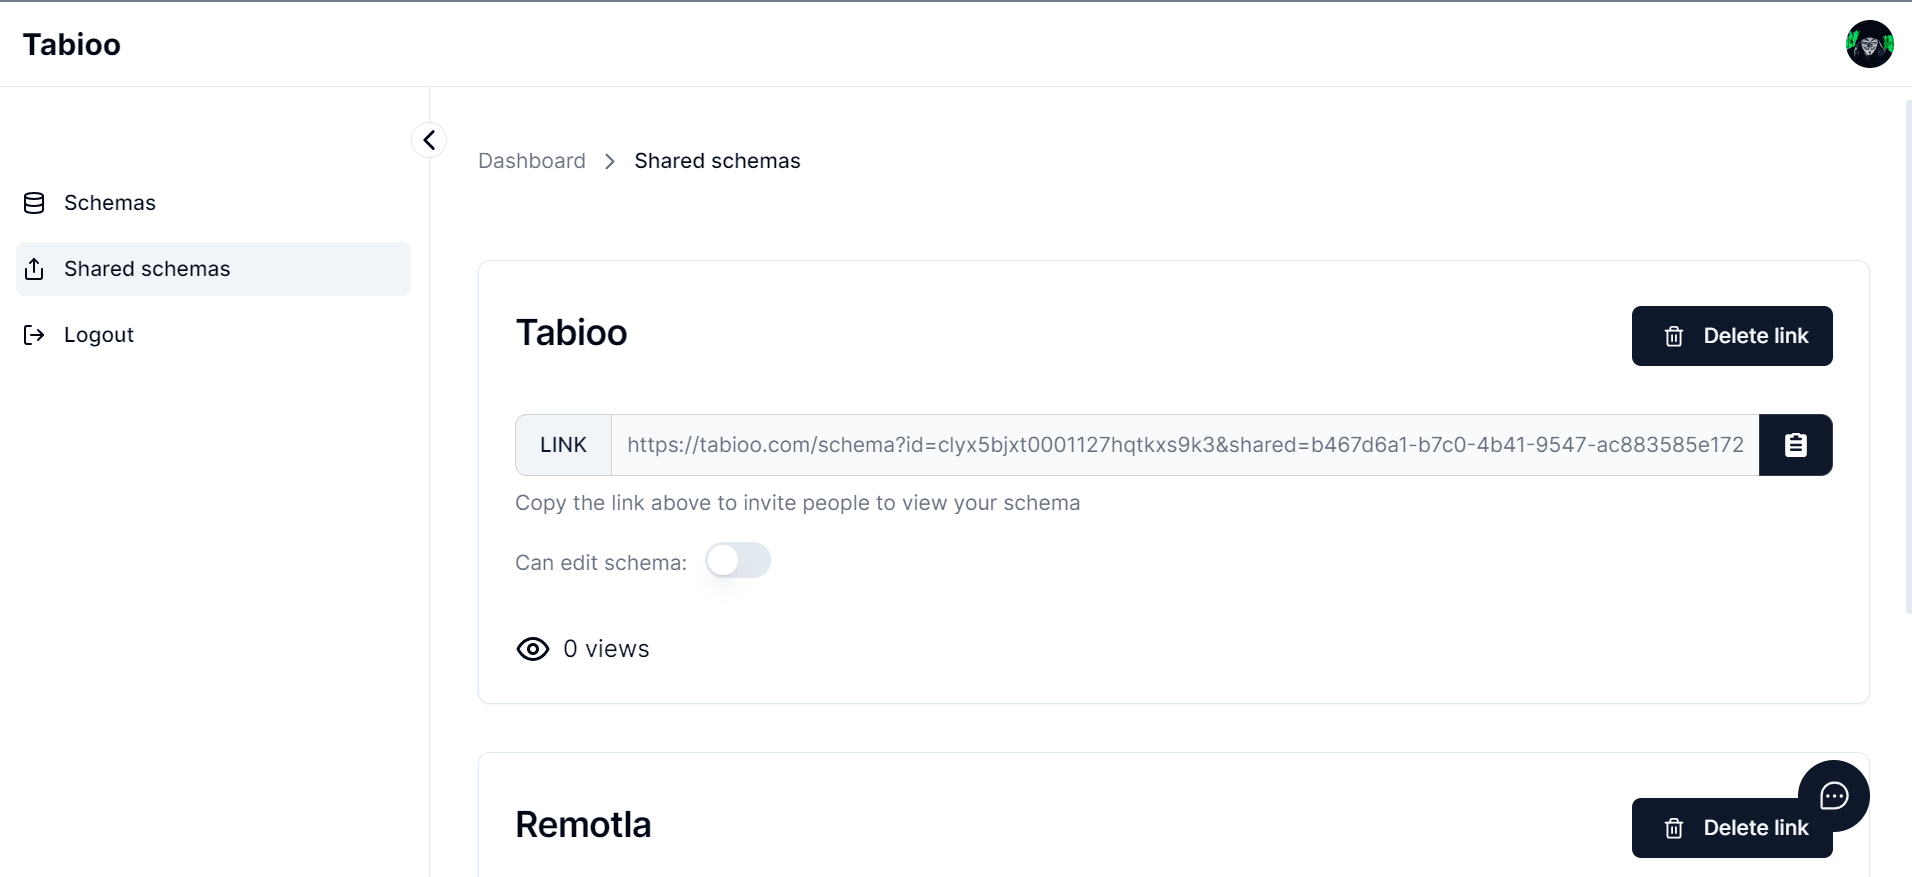Screen dimensions: 1912x877
Task: Open the user avatar profile menu
Action: click(1869, 44)
